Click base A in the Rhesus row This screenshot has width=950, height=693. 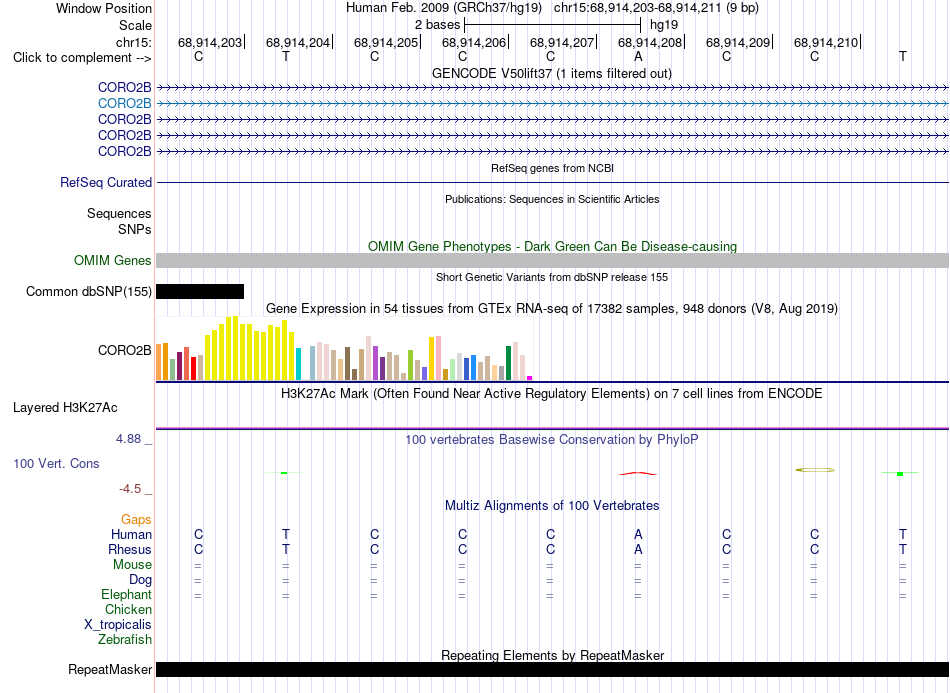click(x=638, y=549)
